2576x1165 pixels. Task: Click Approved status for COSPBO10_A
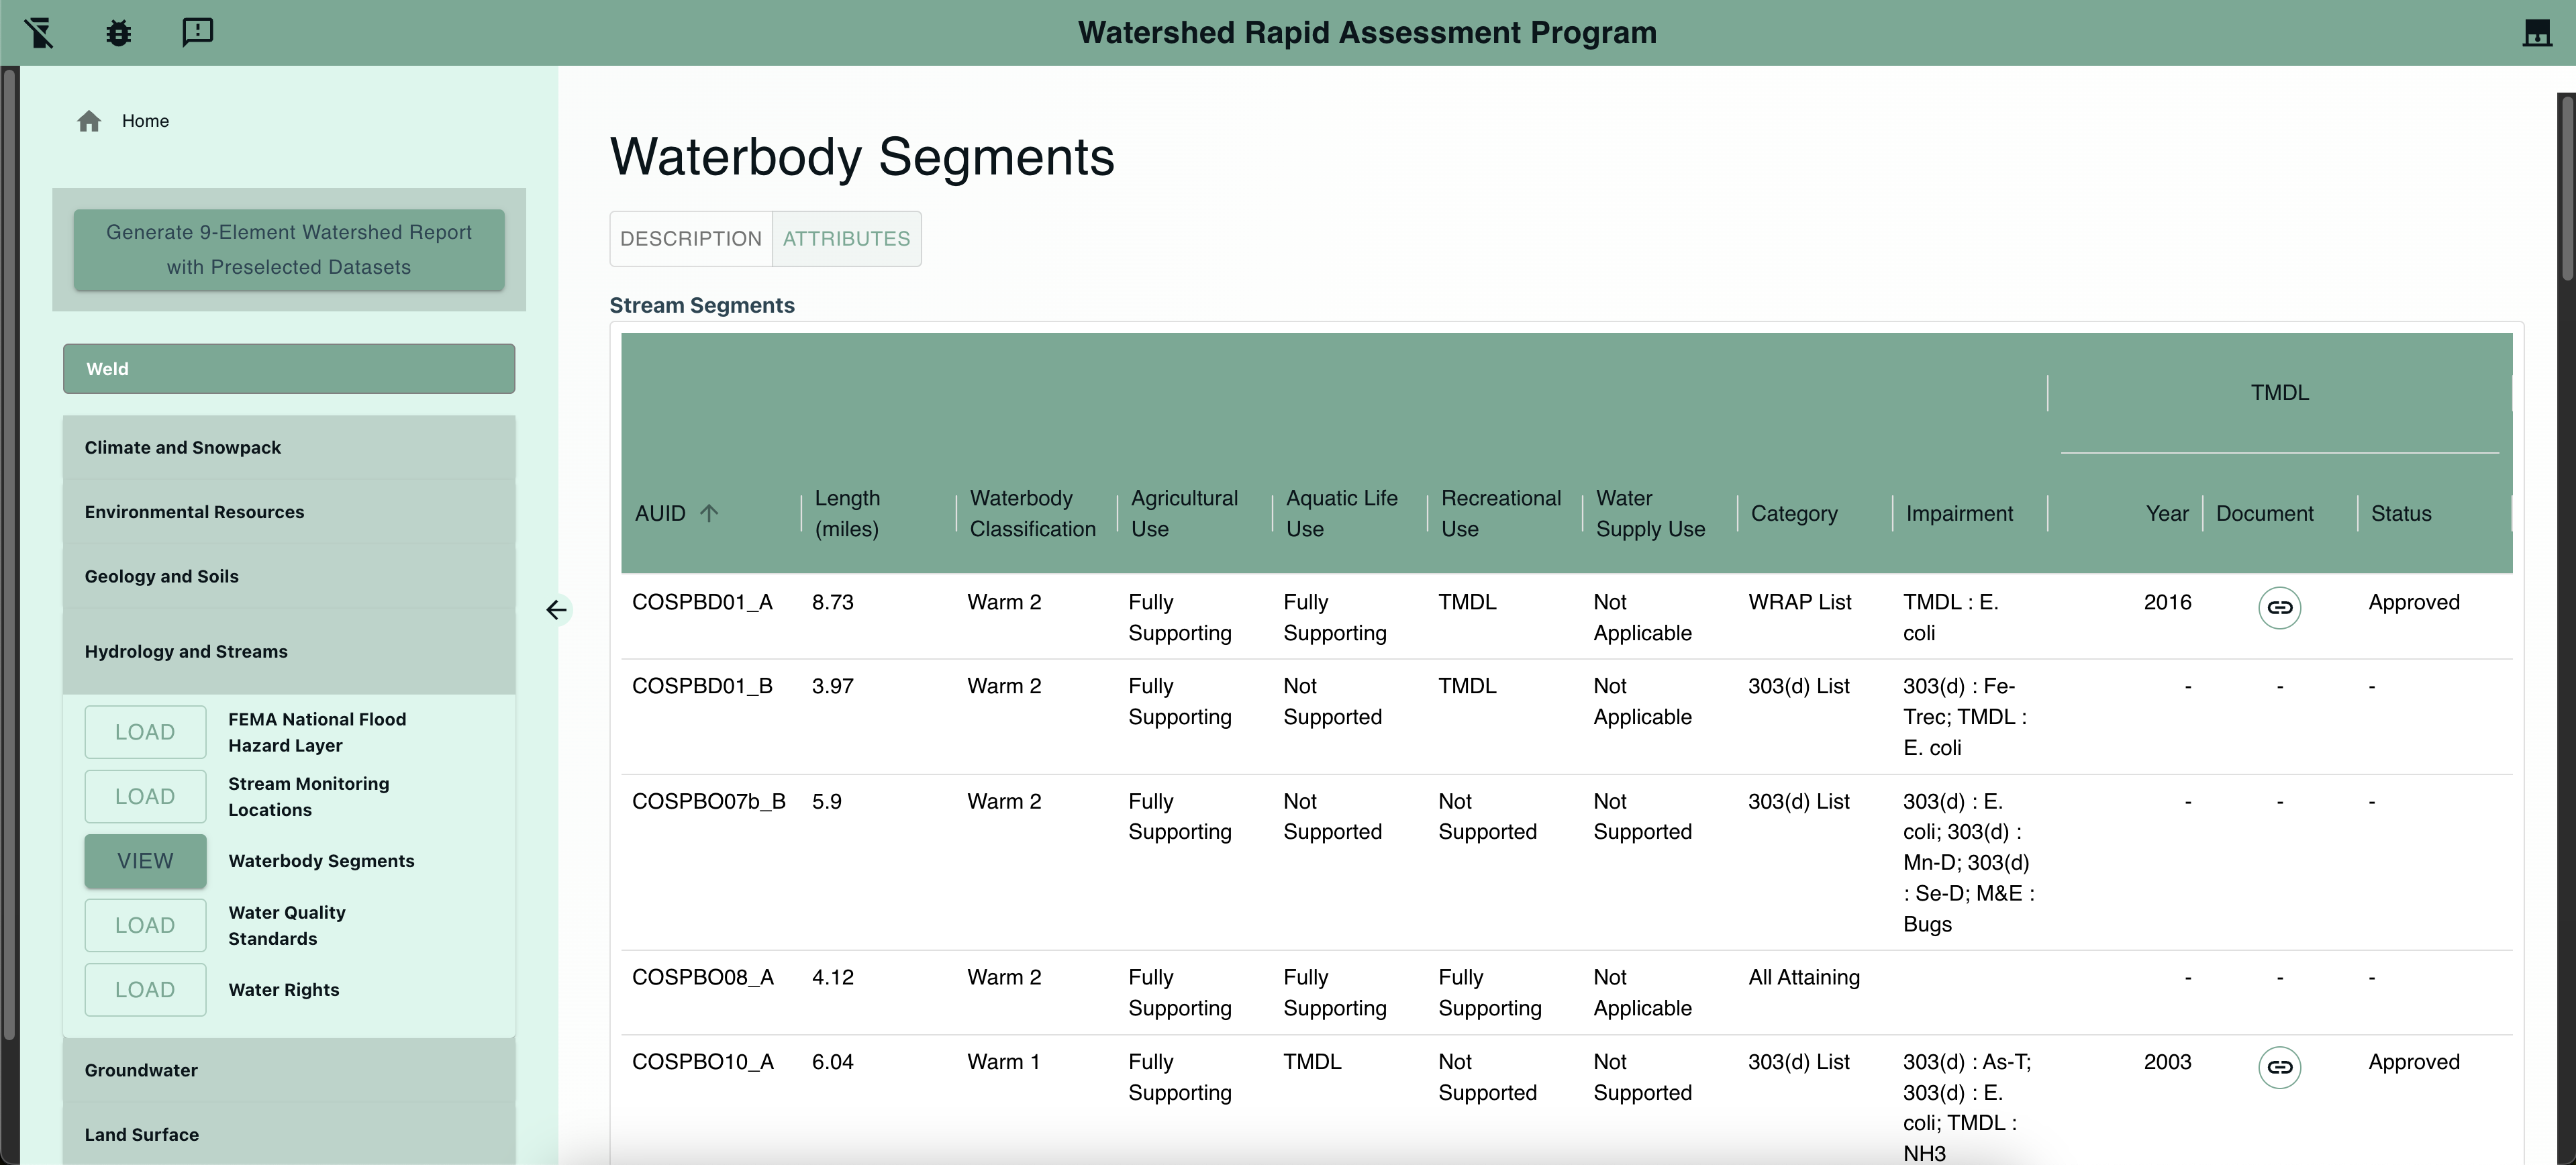coord(2413,1061)
